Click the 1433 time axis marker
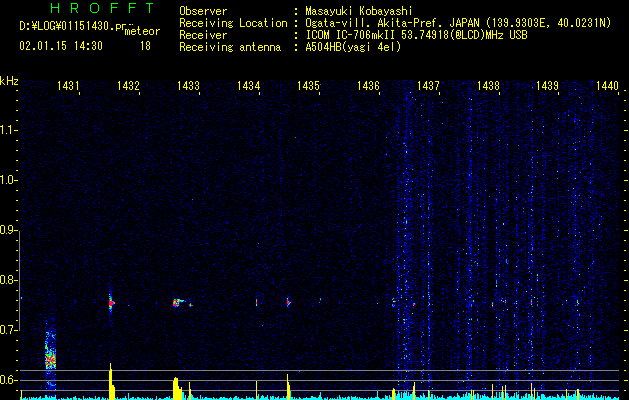 click(x=188, y=85)
